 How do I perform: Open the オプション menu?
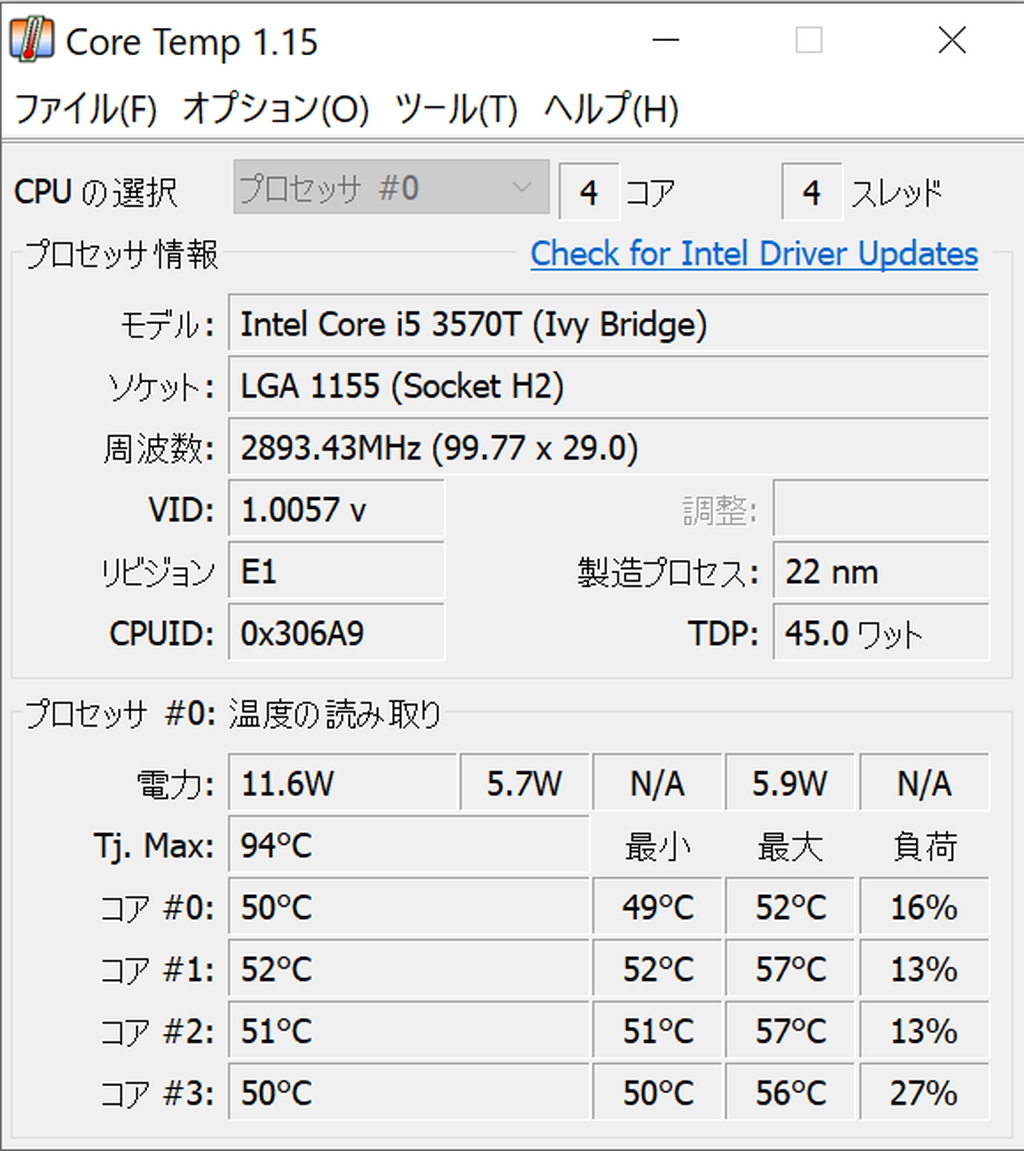(x=275, y=110)
